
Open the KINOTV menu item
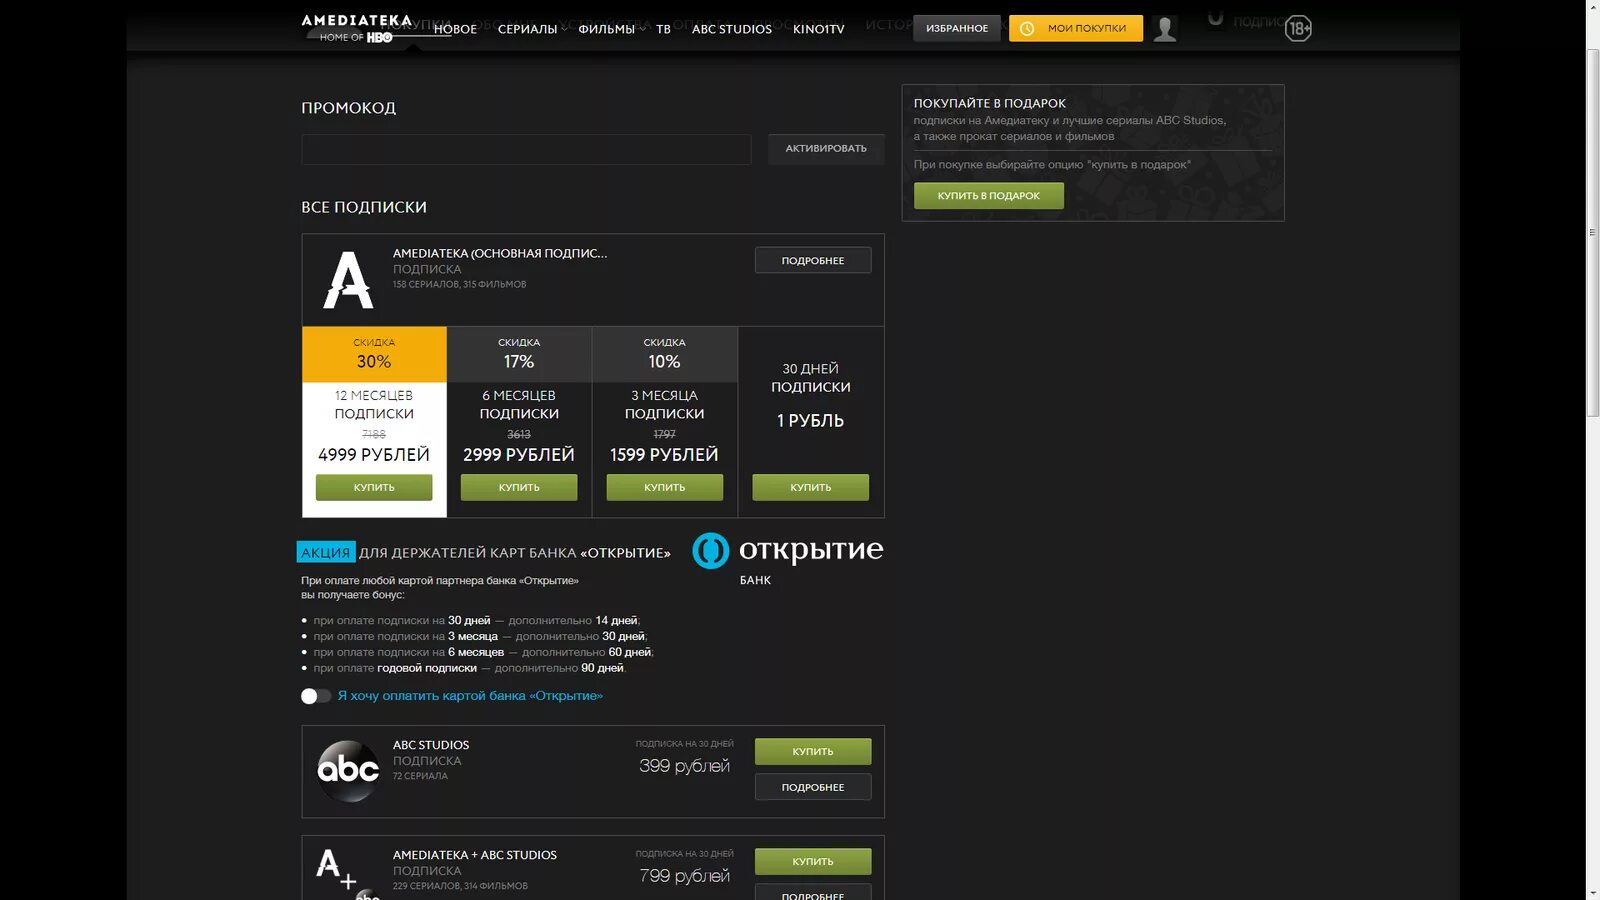pos(818,29)
